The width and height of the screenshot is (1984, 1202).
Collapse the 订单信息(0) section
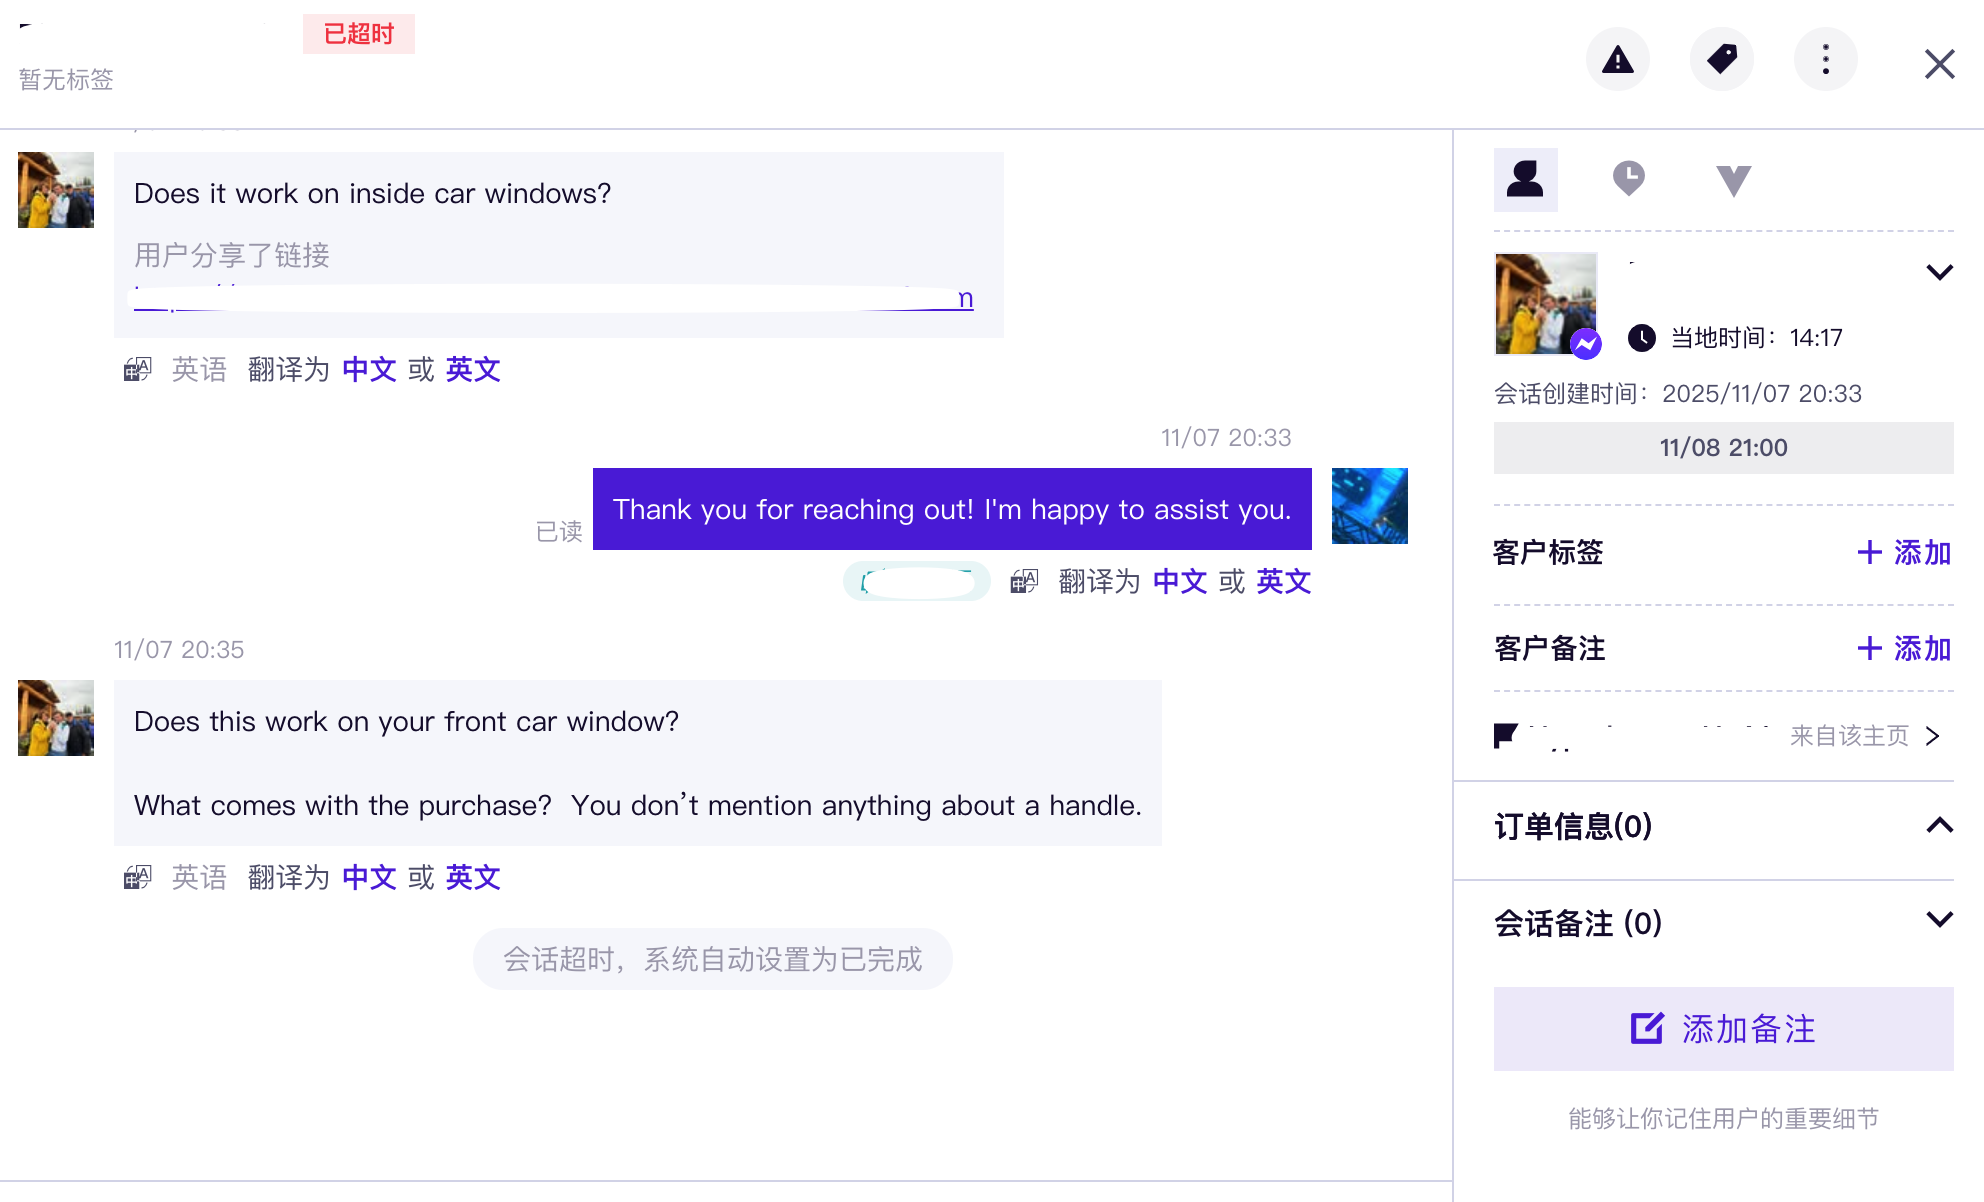[x=1941, y=826]
